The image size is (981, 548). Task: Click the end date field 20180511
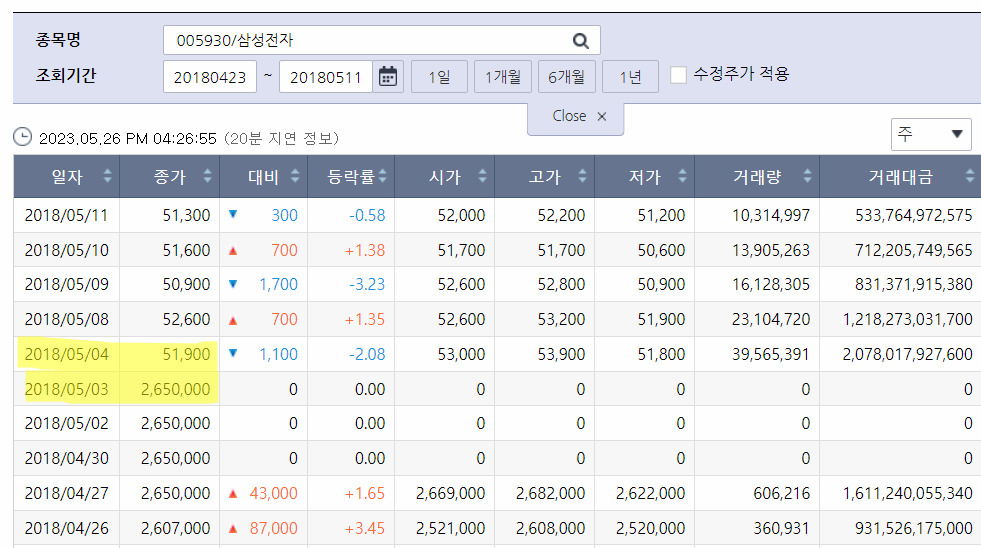point(326,77)
